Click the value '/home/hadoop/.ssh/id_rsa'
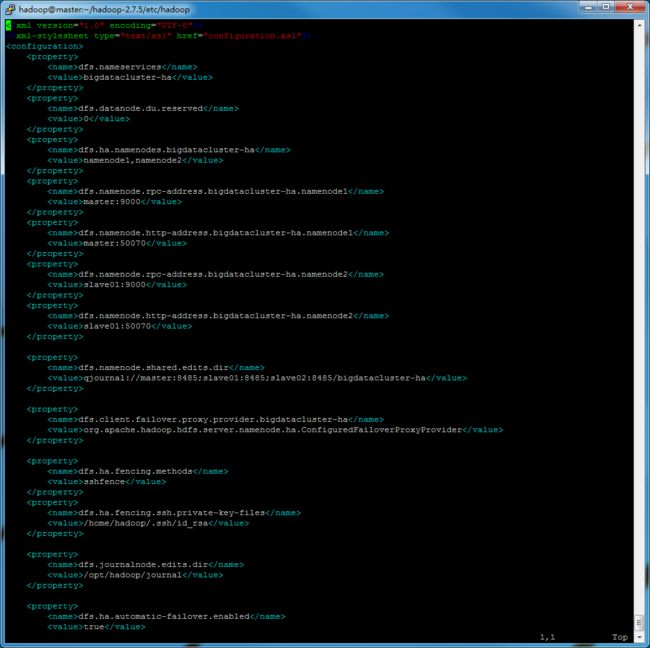Screen dimensions: 650x648 [x=146, y=523]
